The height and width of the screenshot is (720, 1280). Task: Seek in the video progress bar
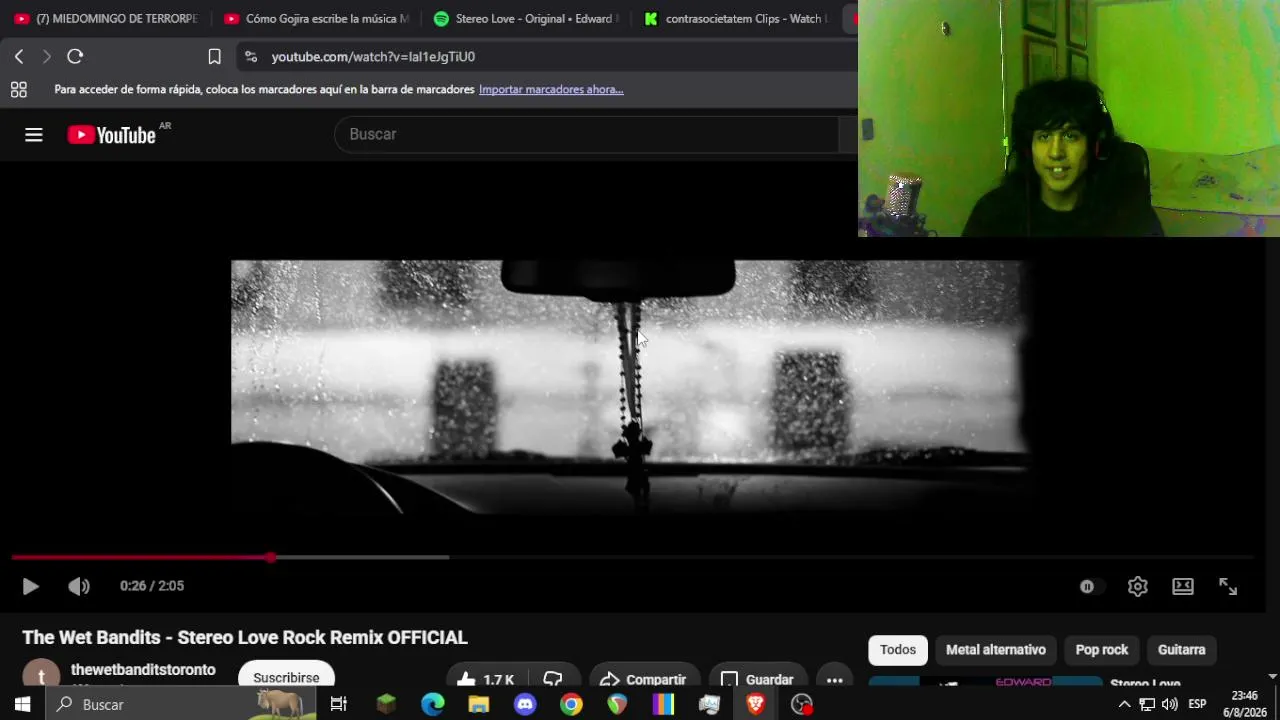pos(632,557)
